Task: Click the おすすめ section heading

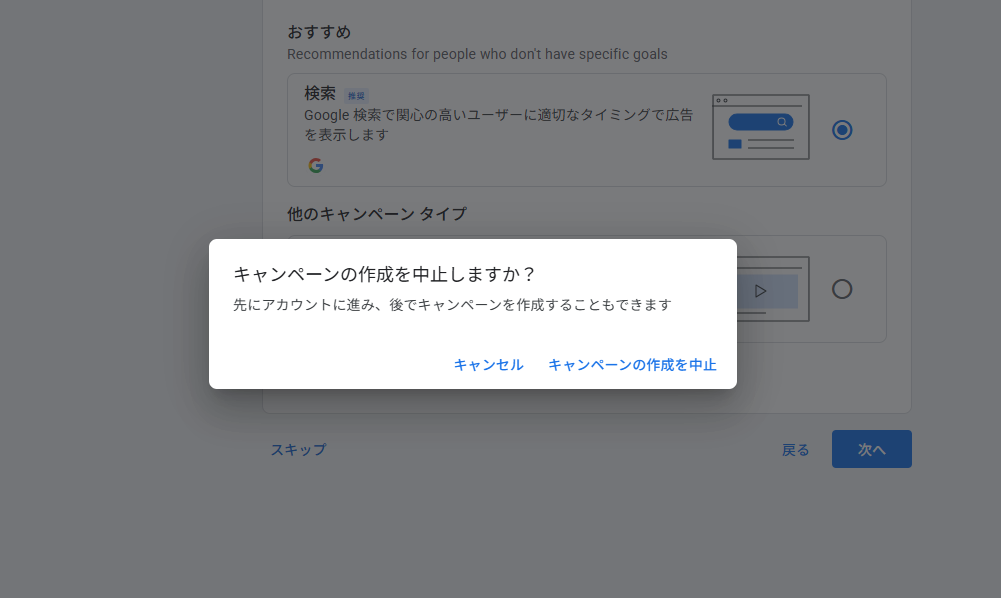Action: [319, 32]
